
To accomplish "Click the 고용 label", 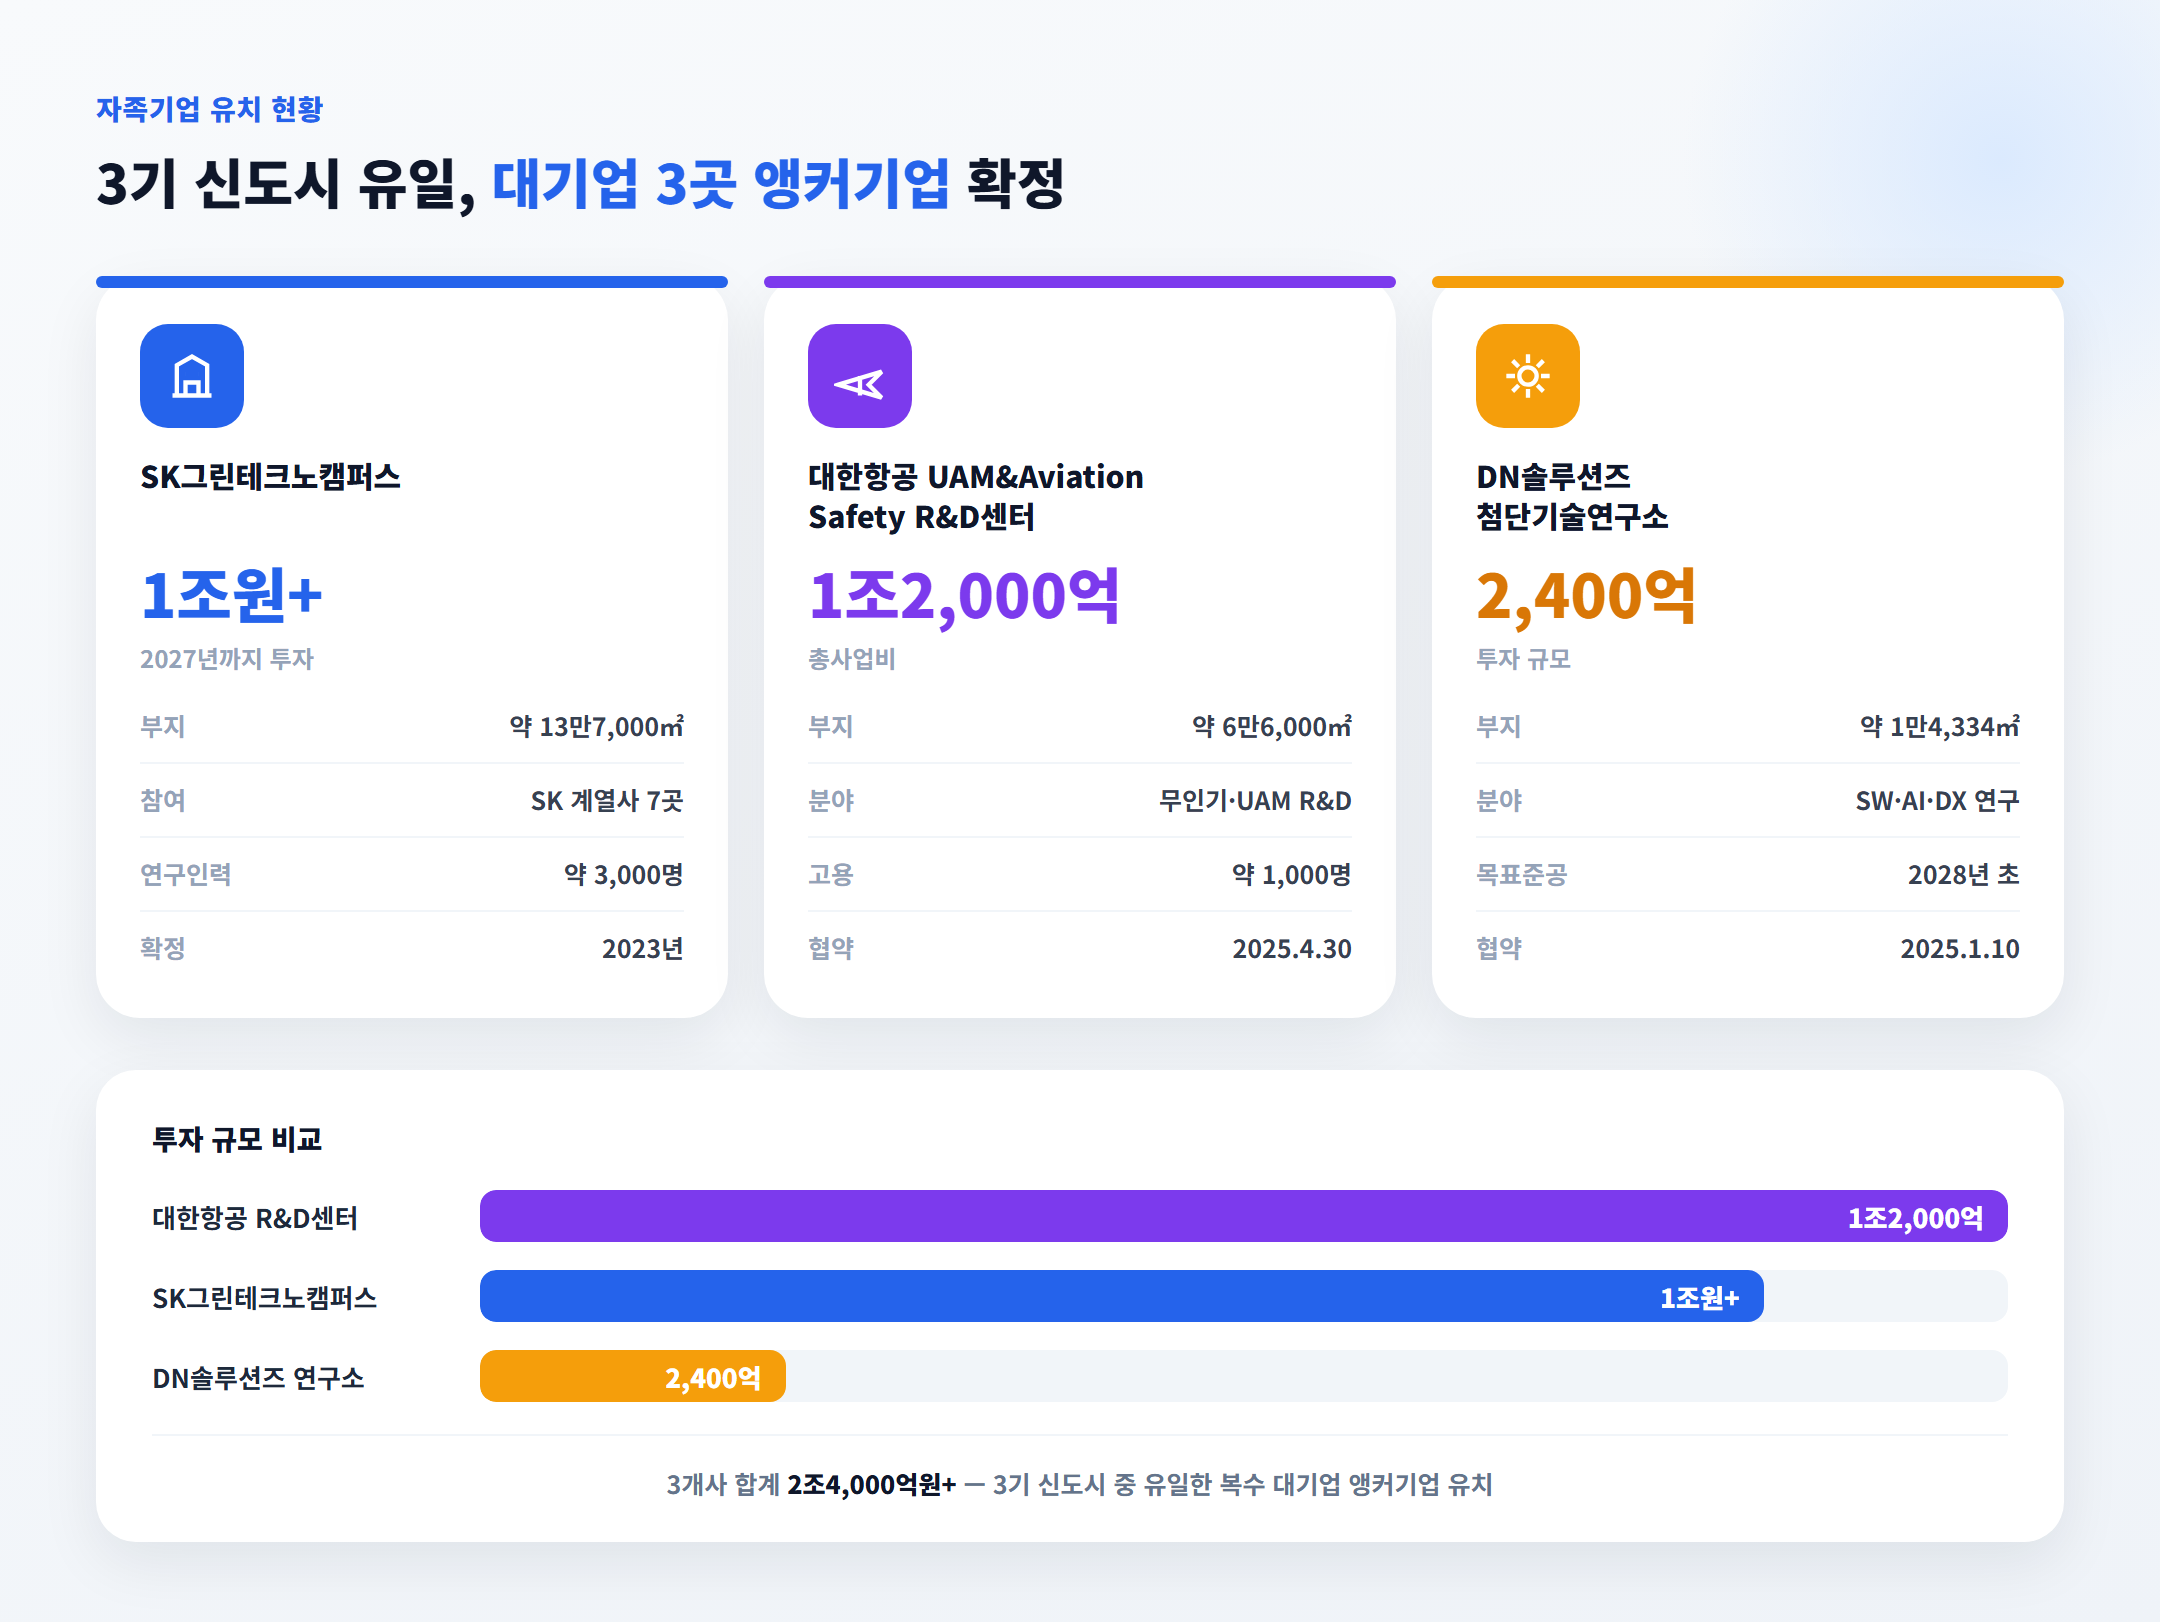I will click(x=831, y=874).
